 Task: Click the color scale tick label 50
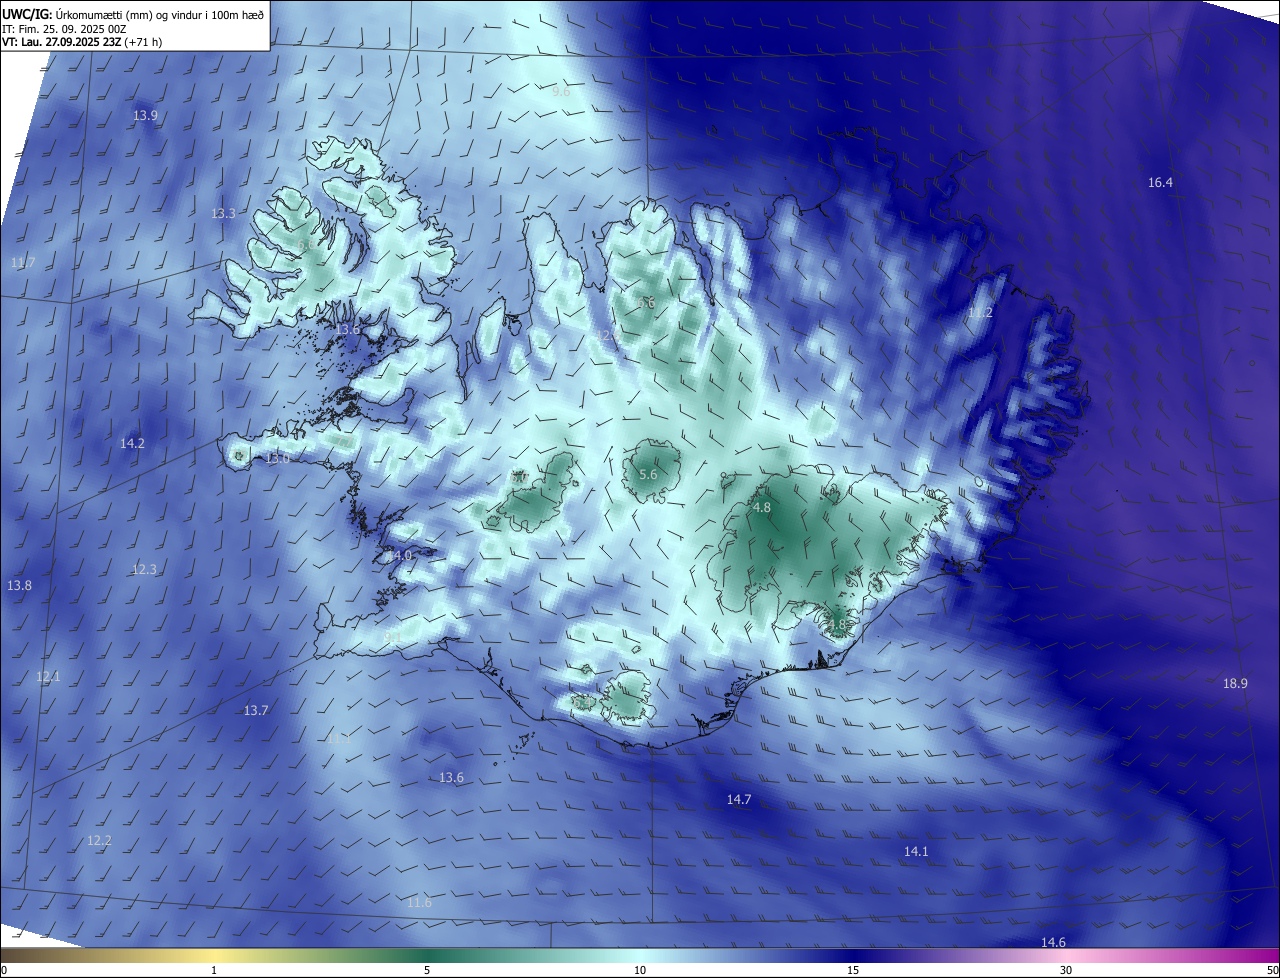(x=1272, y=970)
